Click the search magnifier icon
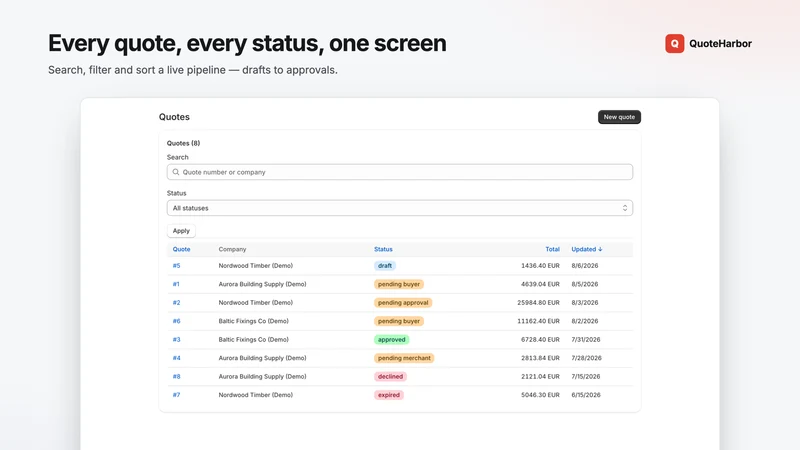The height and width of the screenshot is (450, 800). click(x=176, y=172)
